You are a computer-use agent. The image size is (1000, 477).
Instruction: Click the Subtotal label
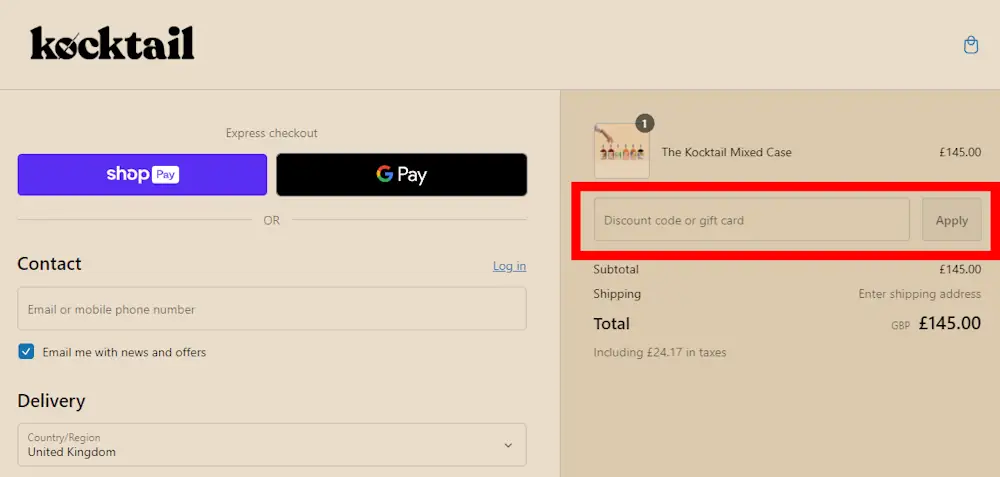point(616,269)
